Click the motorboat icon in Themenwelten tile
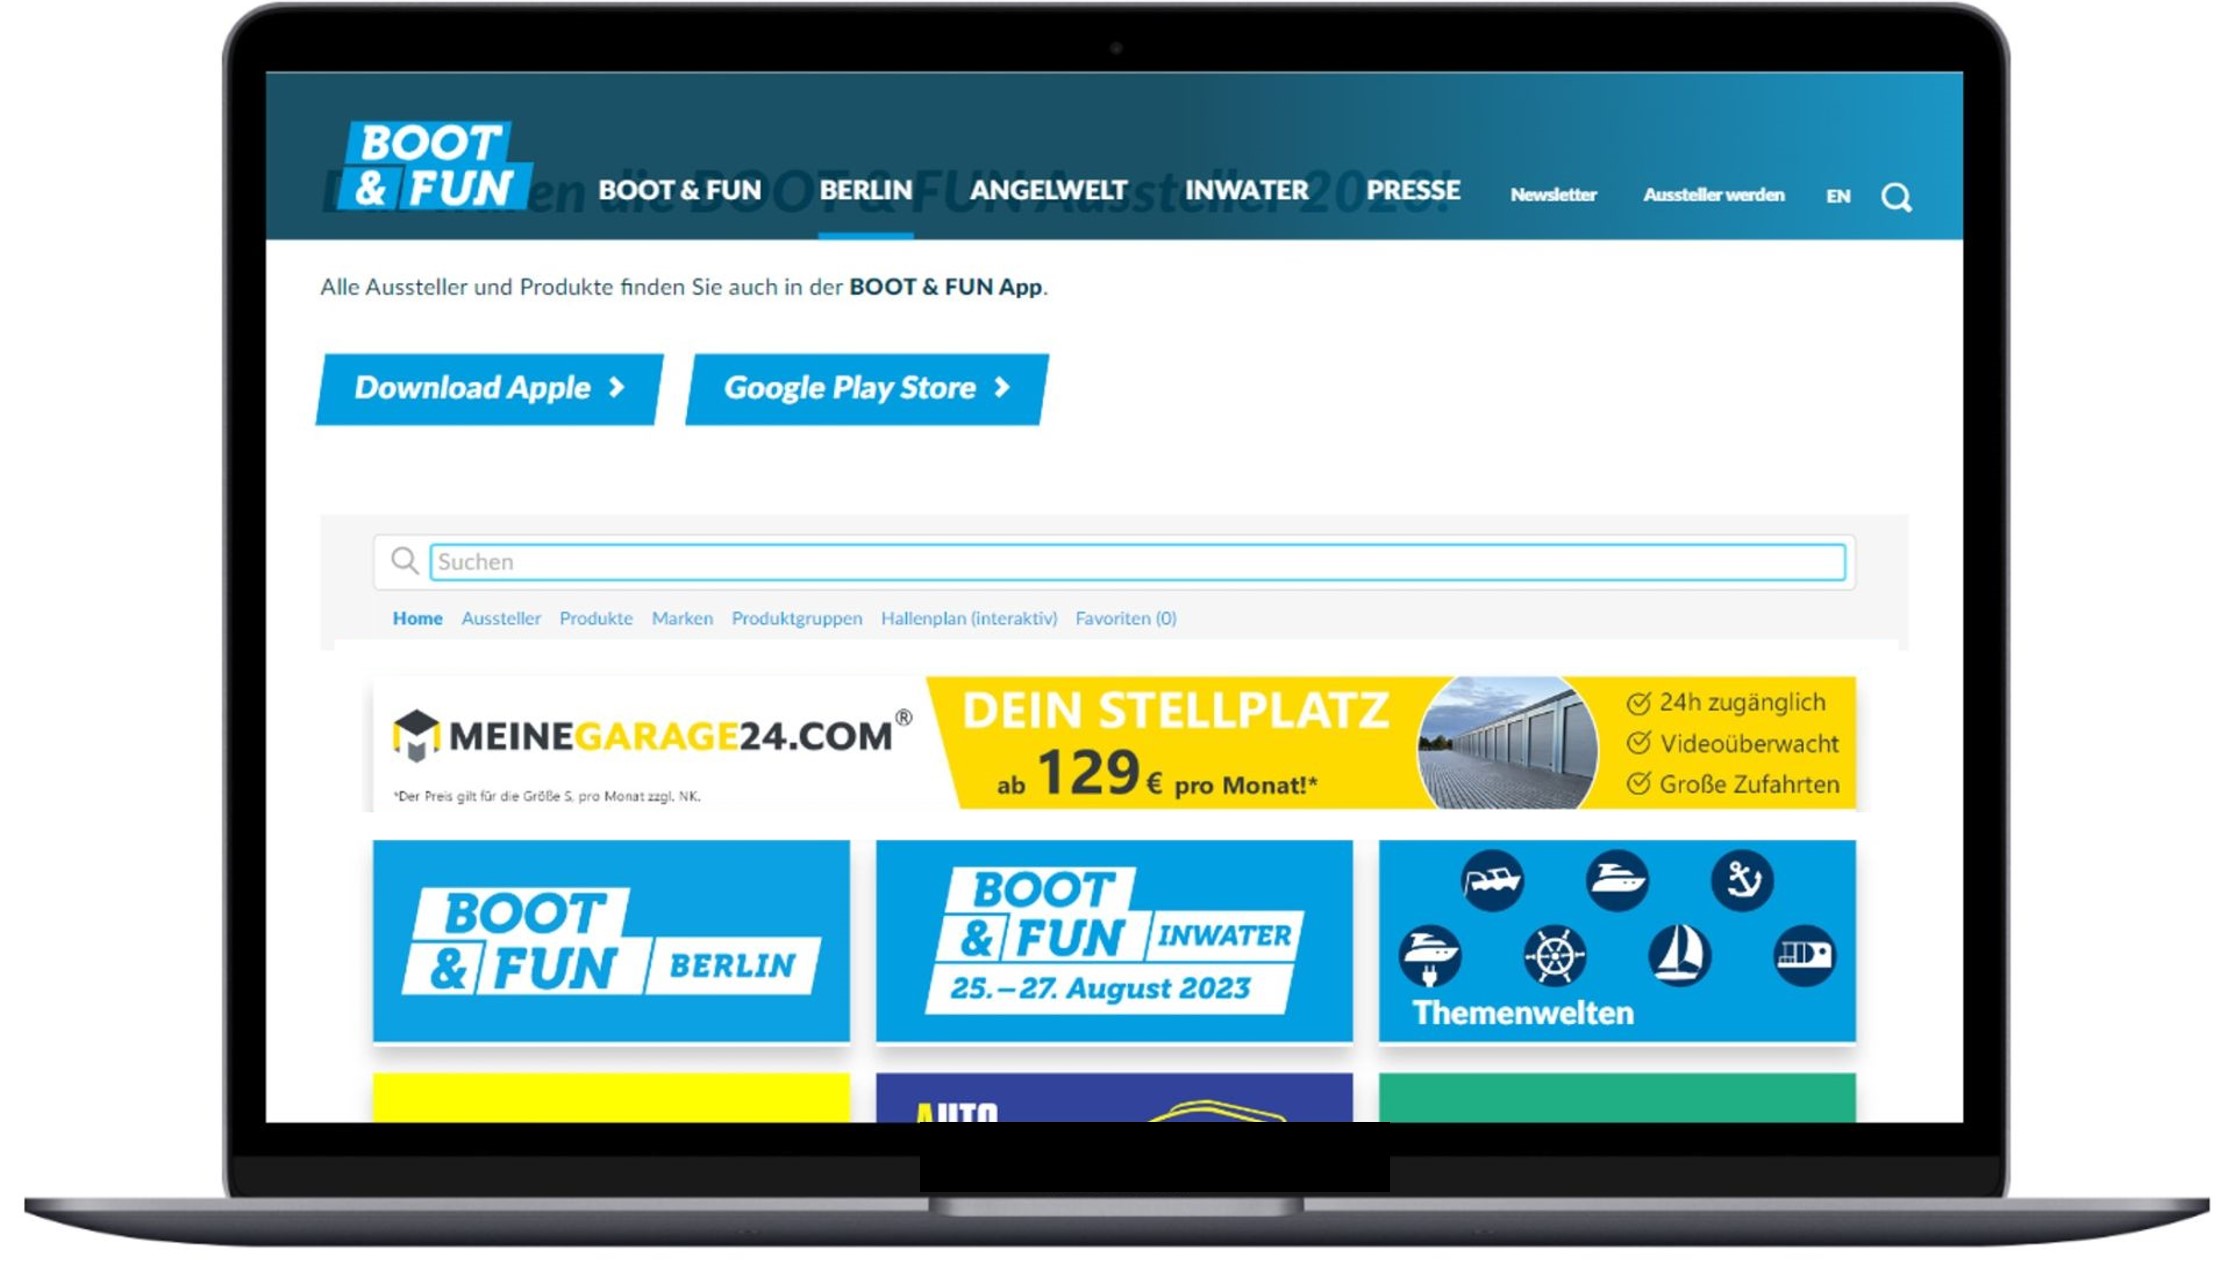 1492,880
